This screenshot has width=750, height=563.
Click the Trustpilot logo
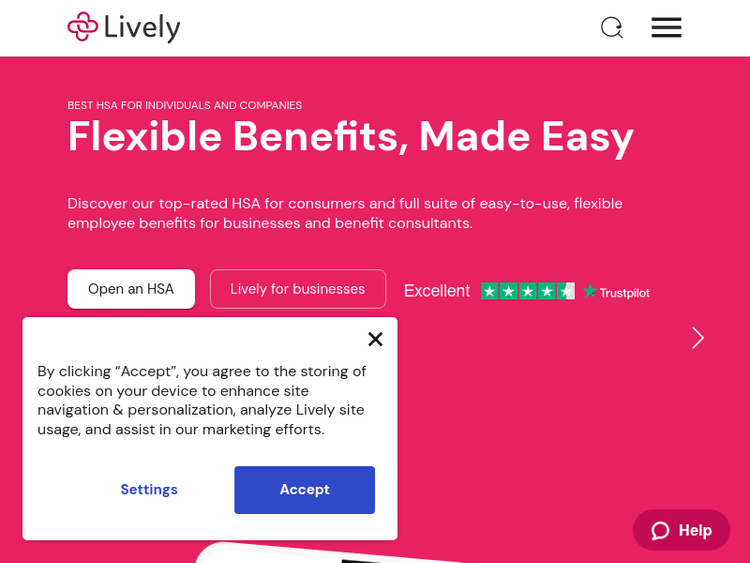tap(617, 292)
